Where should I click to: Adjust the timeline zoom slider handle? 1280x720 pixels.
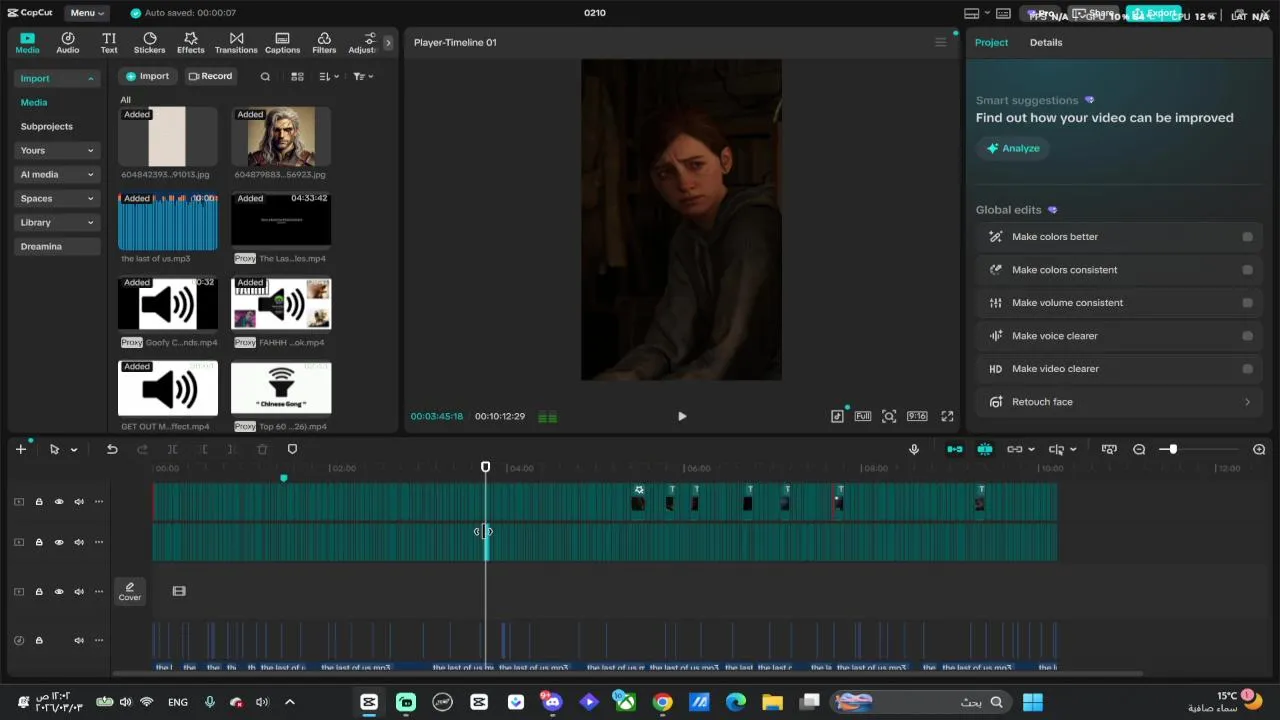click(x=1173, y=449)
